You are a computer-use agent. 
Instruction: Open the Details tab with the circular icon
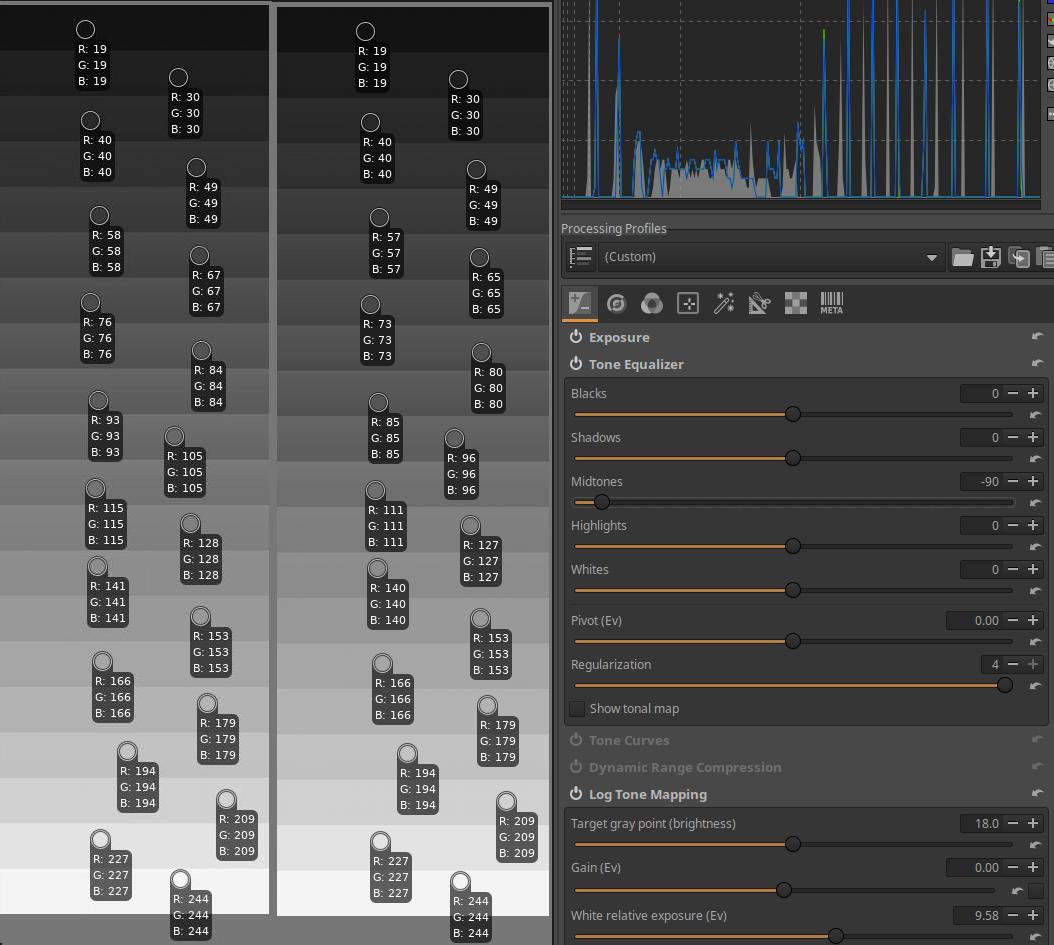(x=616, y=303)
